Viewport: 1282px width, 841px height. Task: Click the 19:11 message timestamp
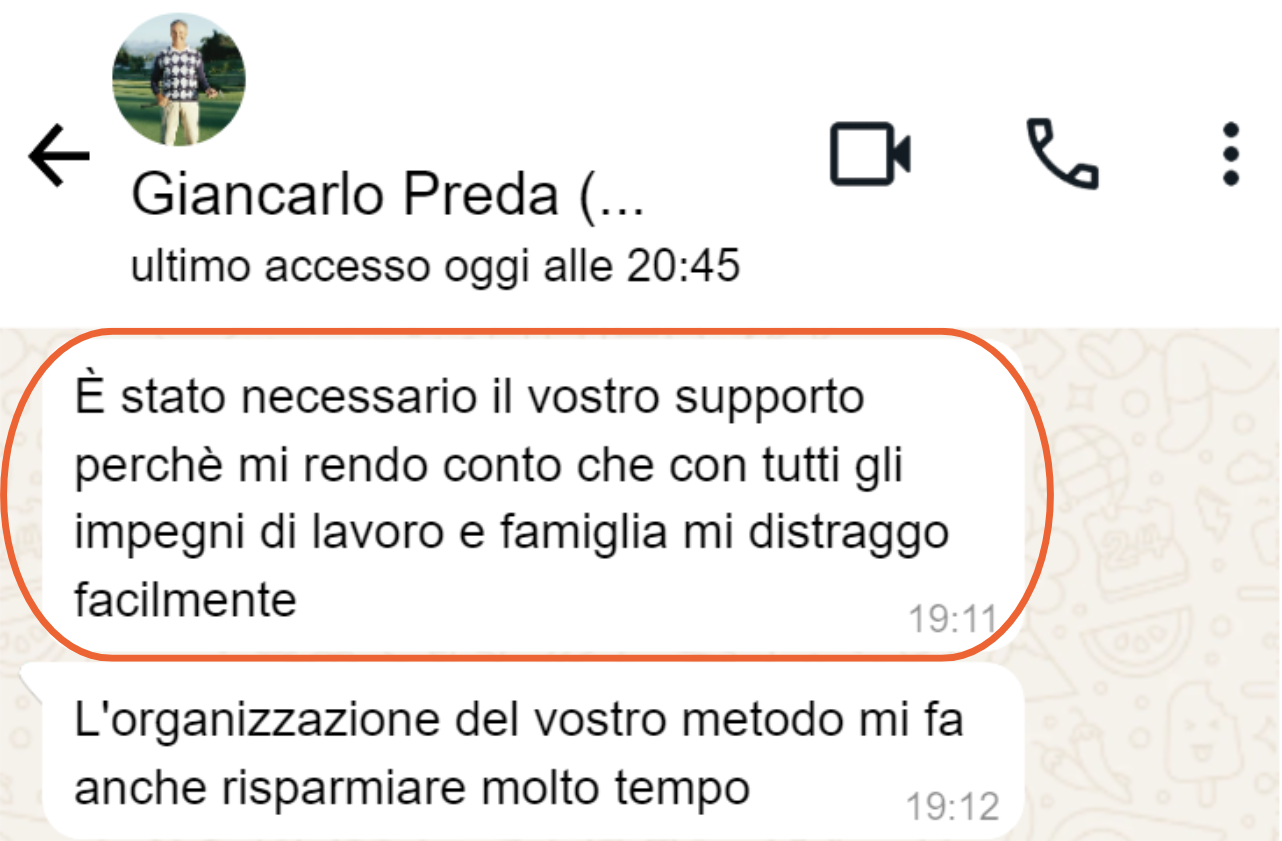coord(952,620)
